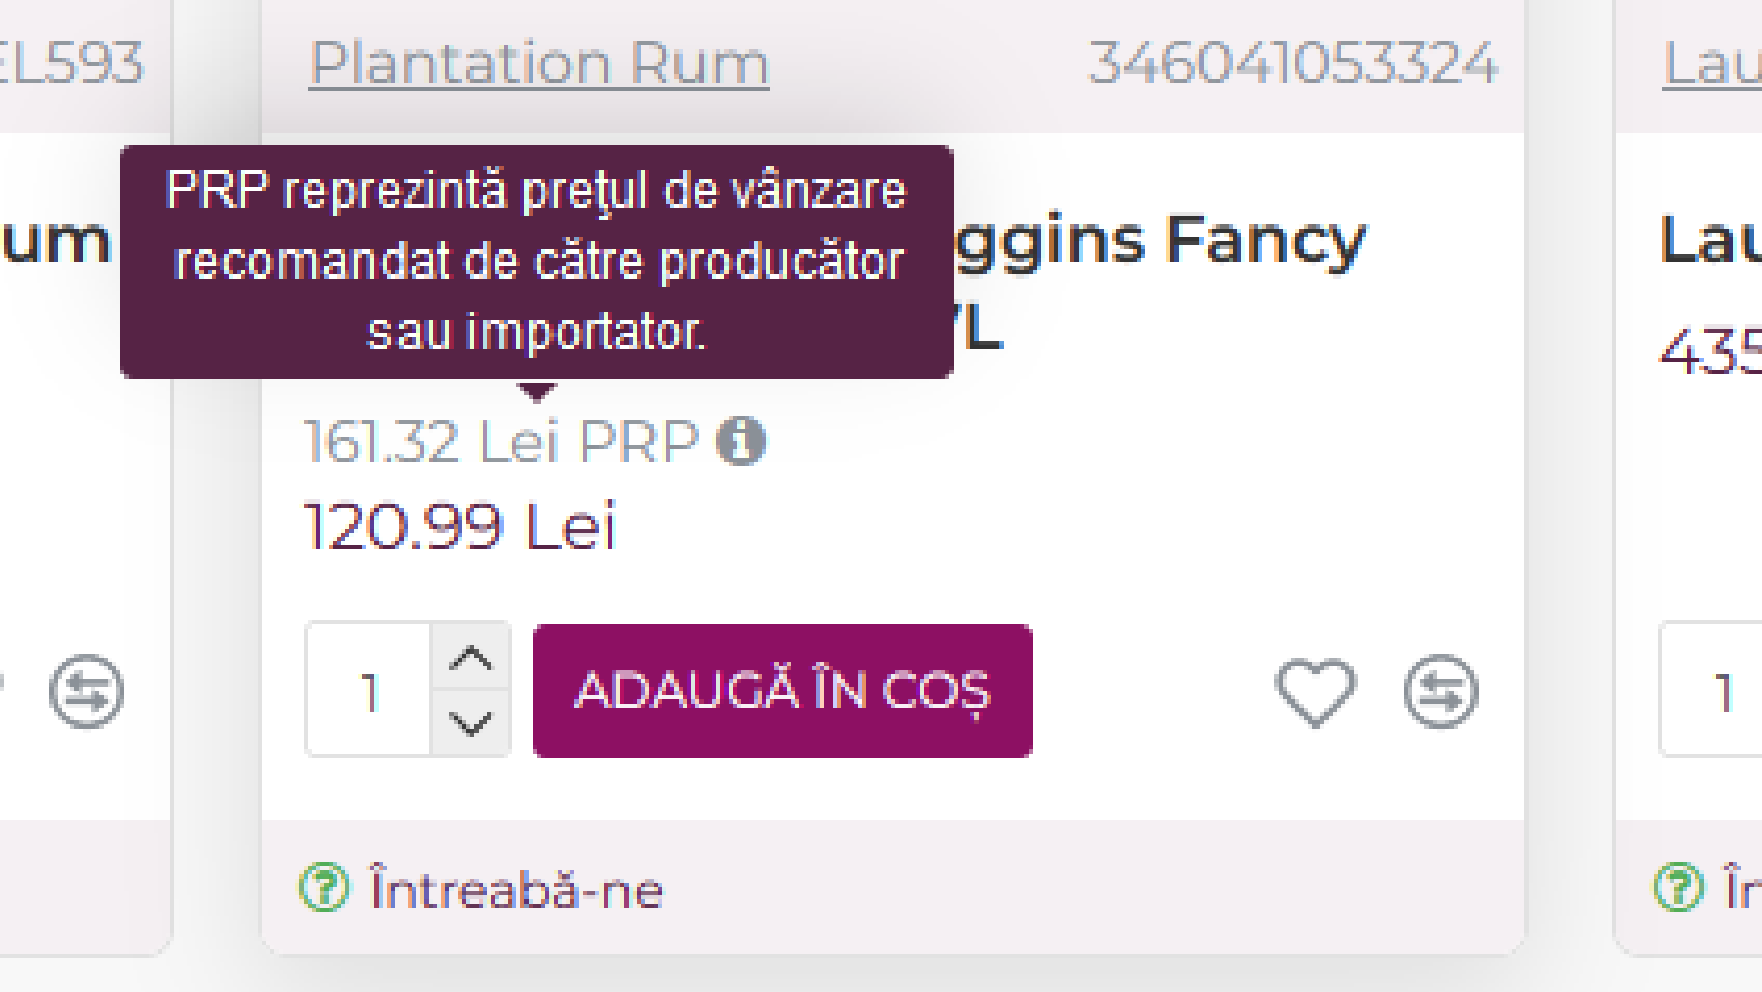This screenshot has width=1762, height=992.
Task: Click green question icon on right card
Action: [1678, 888]
